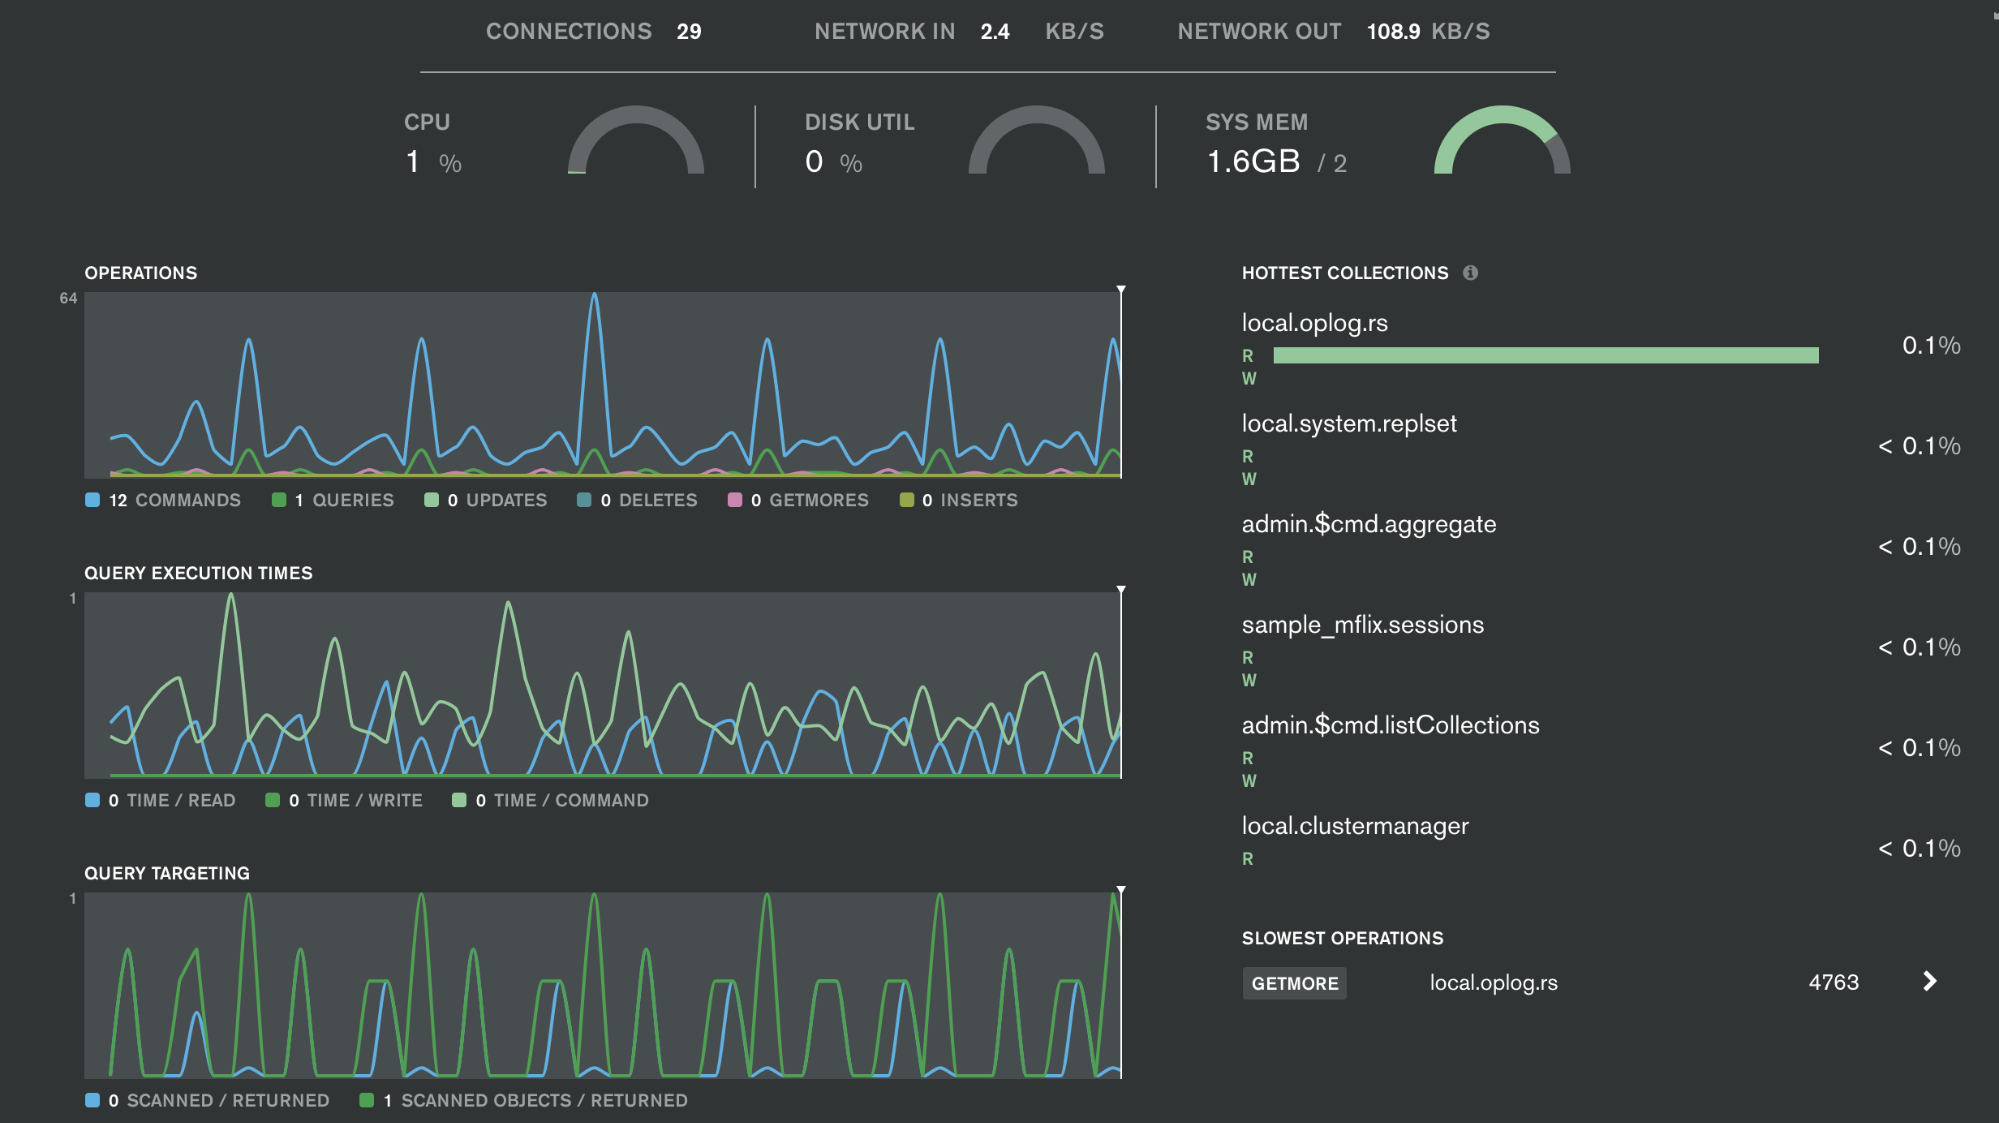The width and height of the screenshot is (1999, 1123).
Task: Toggle the Inserts legend swatch
Action: point(907,500)
